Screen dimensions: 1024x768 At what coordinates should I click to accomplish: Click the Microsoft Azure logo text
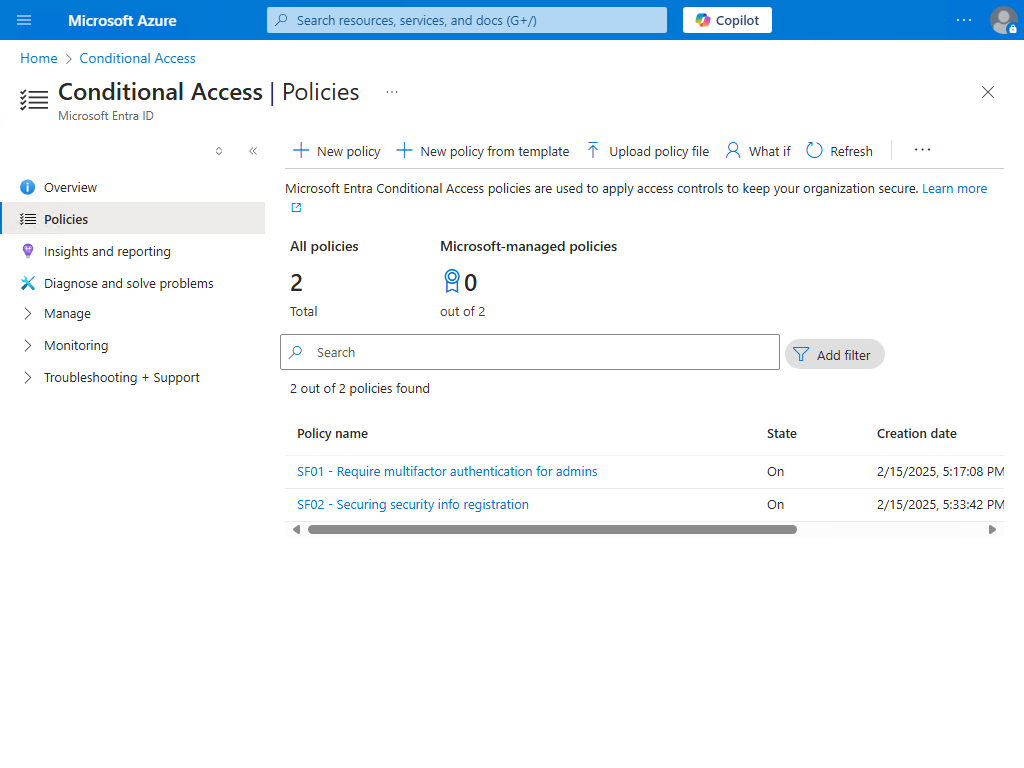pos(122,21)
